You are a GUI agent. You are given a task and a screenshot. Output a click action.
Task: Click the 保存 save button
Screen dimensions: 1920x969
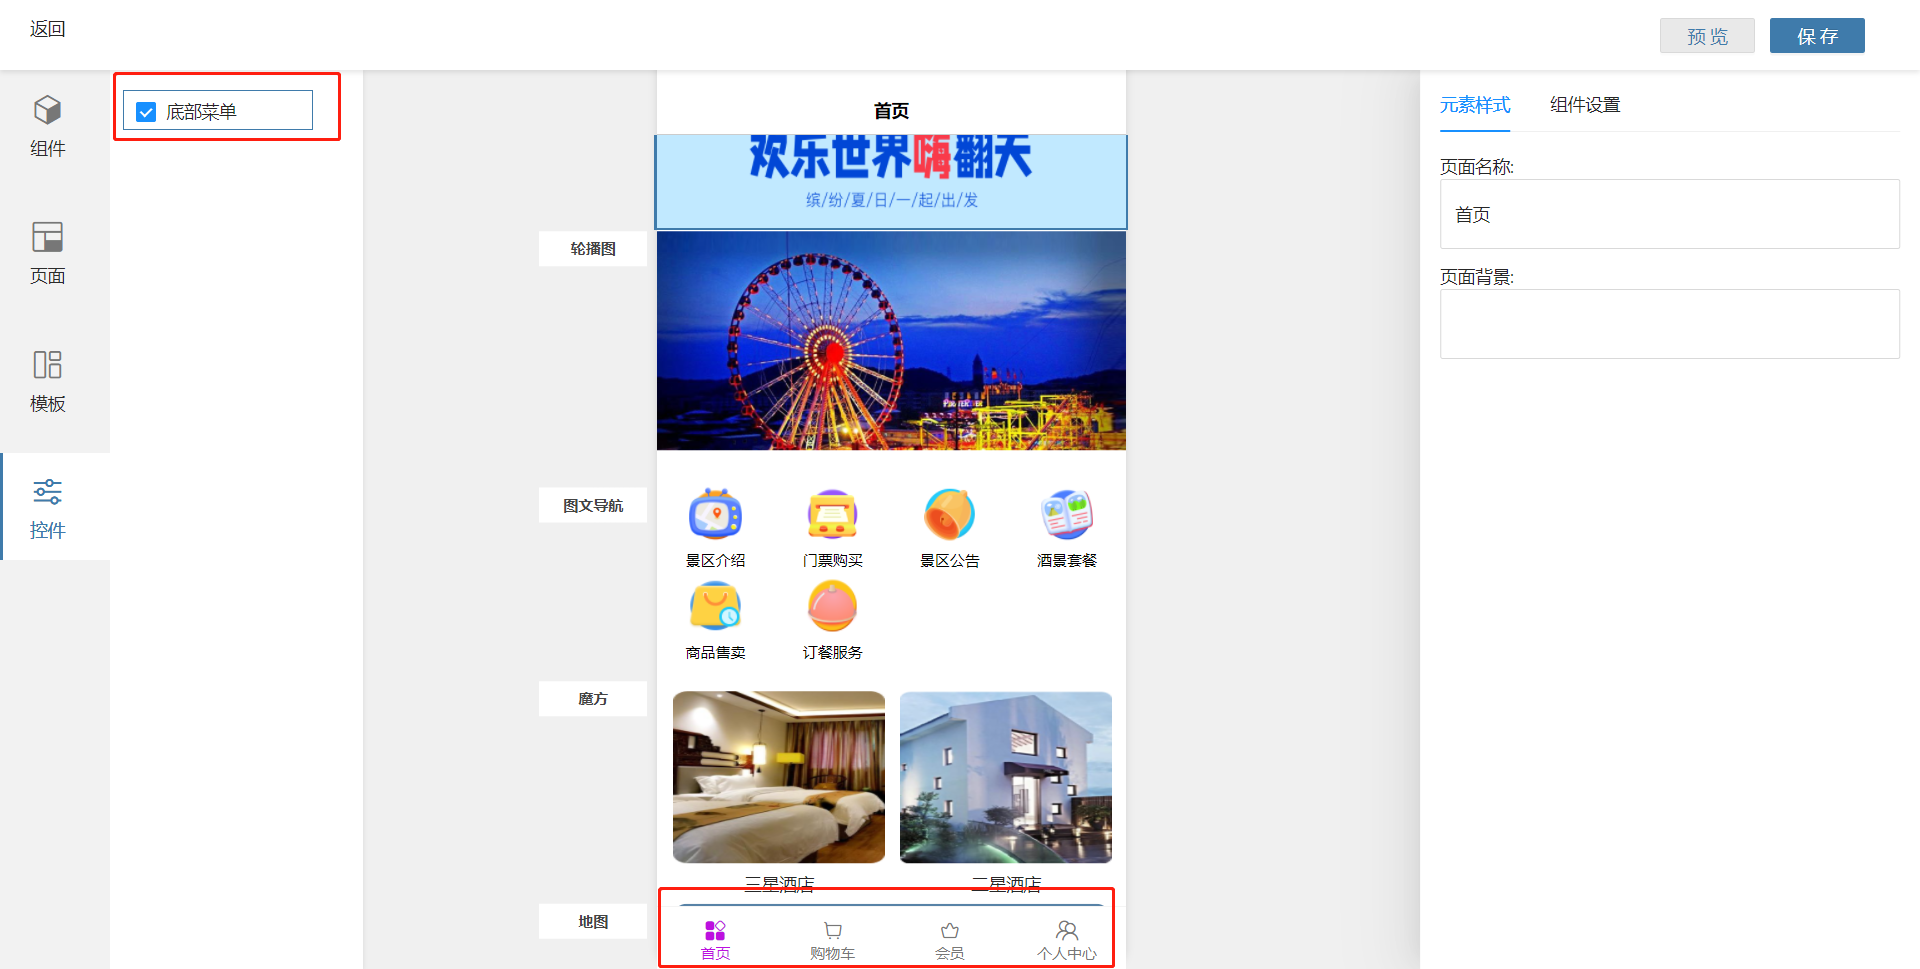pyautogui.click(x=1816, y=36)
